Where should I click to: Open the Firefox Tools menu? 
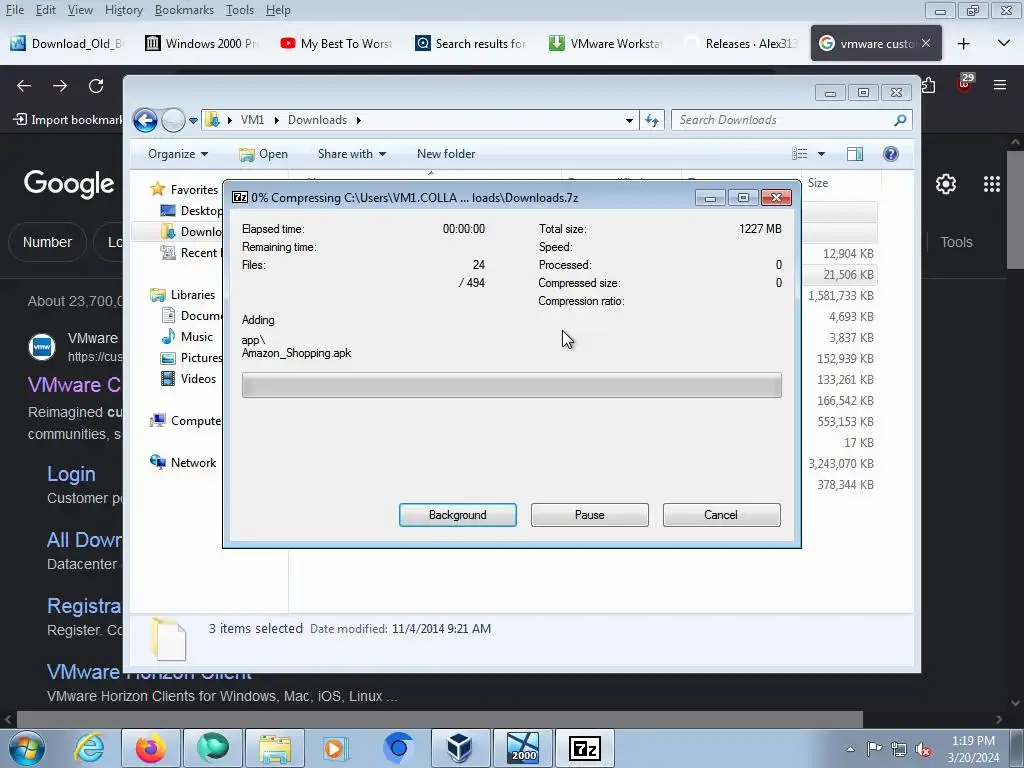(x=240, y=10)
